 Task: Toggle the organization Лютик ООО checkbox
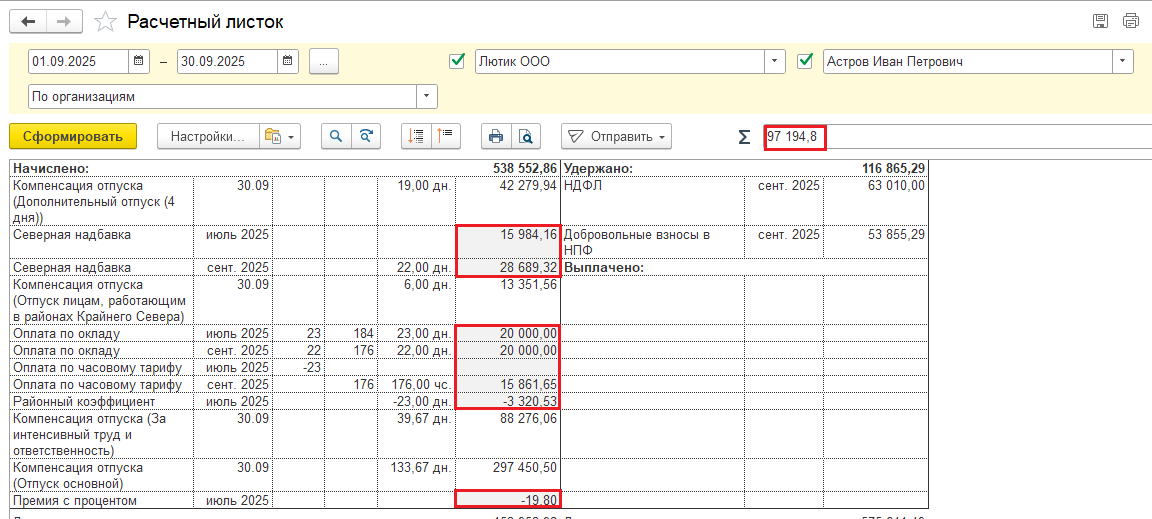tap(458, 62)
